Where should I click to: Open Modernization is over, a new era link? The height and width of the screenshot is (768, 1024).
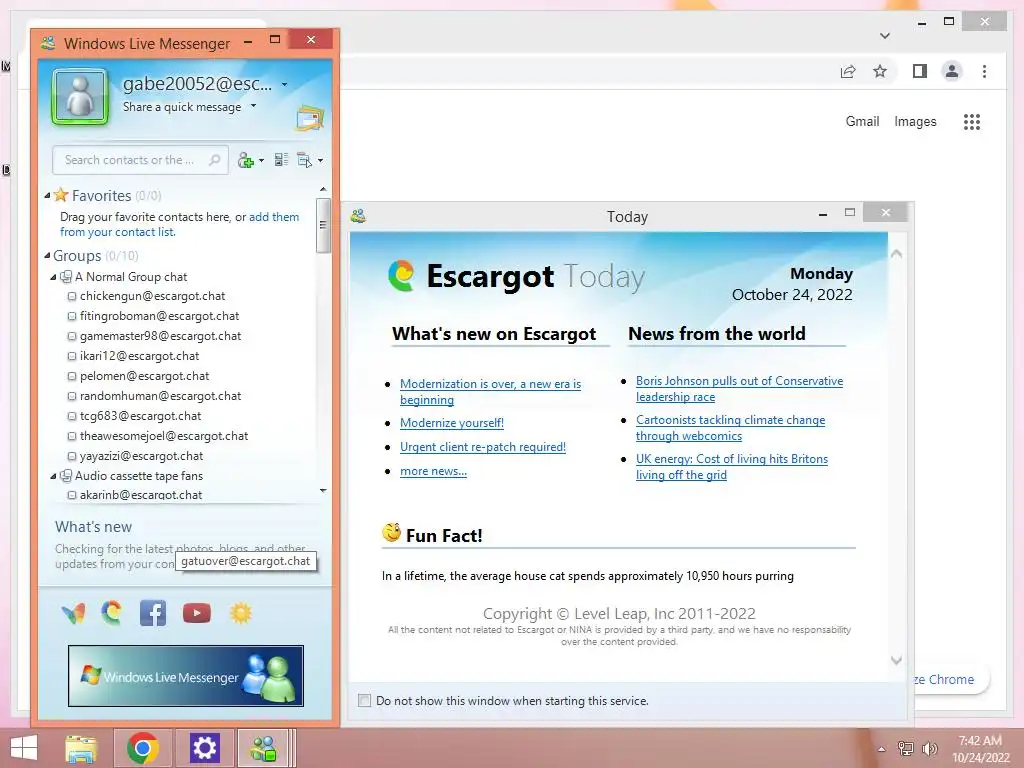(x=490, y=392)
